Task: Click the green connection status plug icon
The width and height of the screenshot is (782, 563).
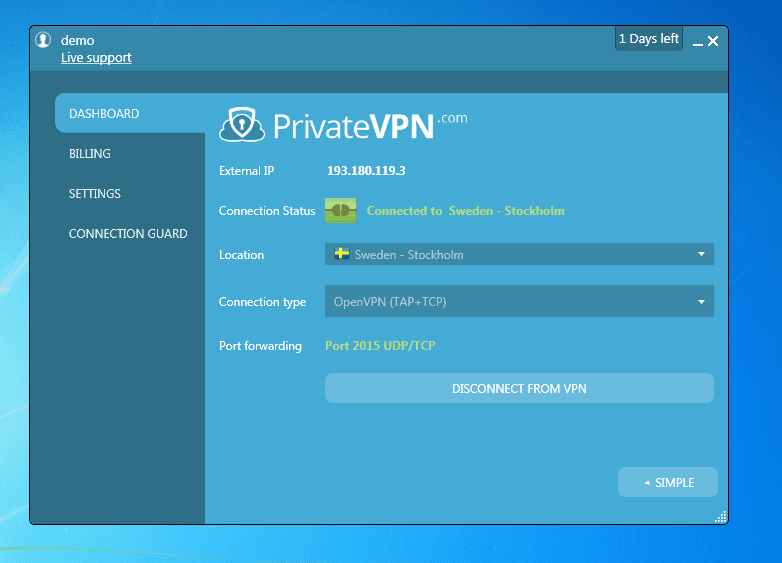Action: (341, 211)
